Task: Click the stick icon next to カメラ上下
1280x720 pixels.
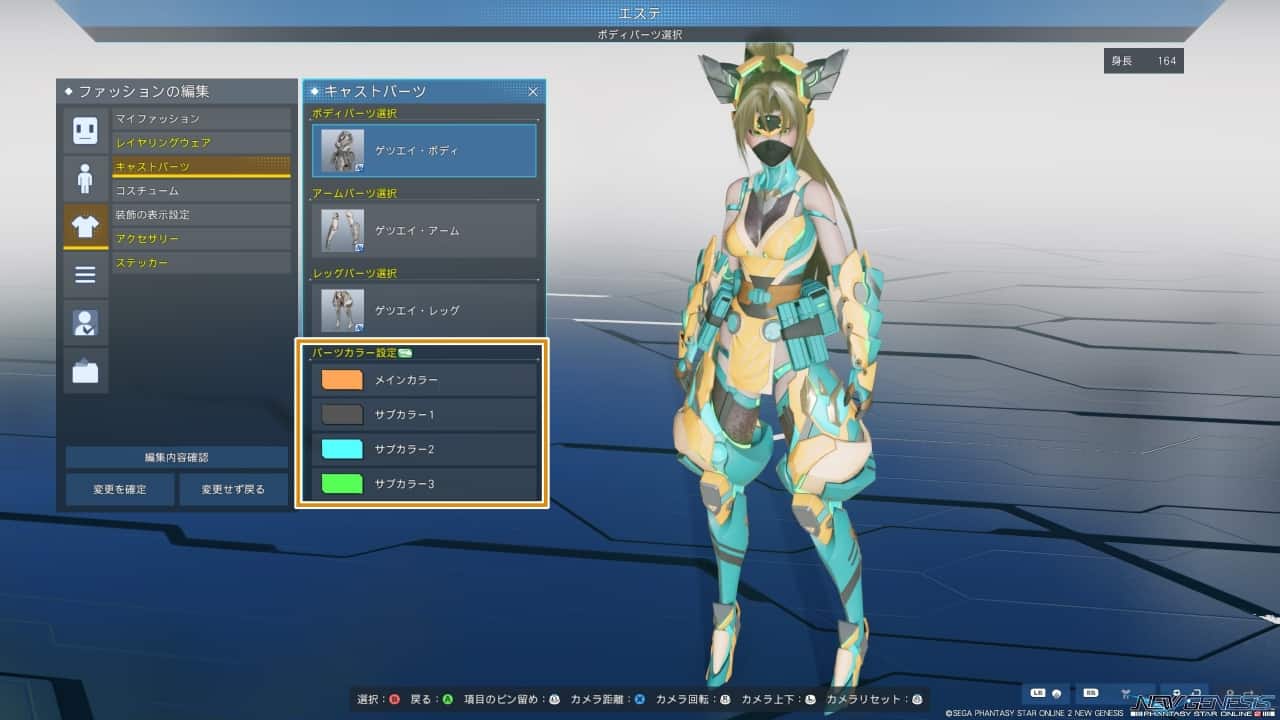Action: pyautogui.click(x=810, y=700)
